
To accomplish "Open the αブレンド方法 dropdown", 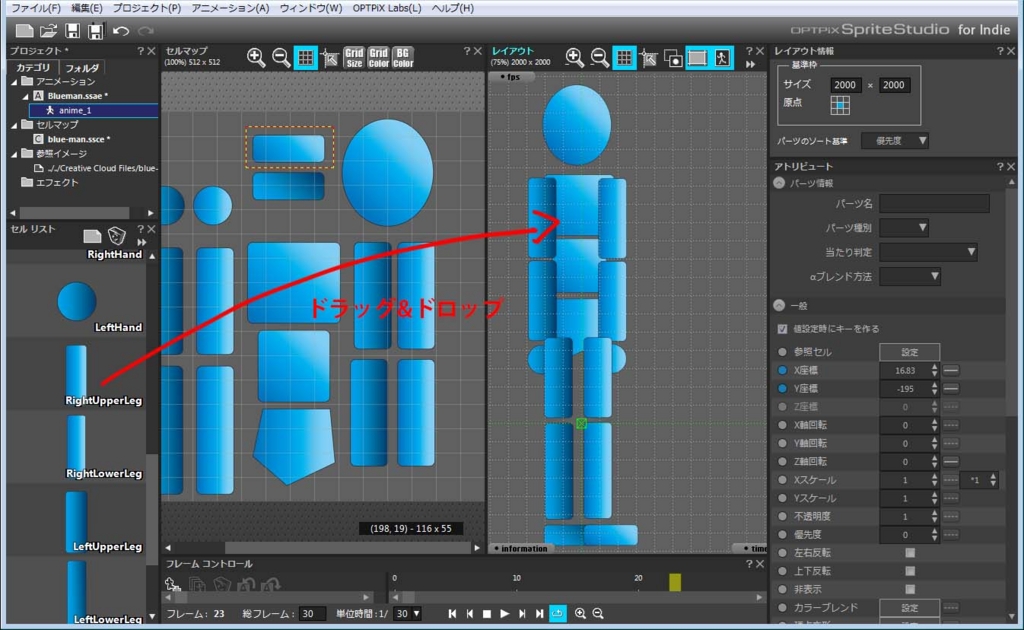I will pyautogui.click(x=910, y=277).
